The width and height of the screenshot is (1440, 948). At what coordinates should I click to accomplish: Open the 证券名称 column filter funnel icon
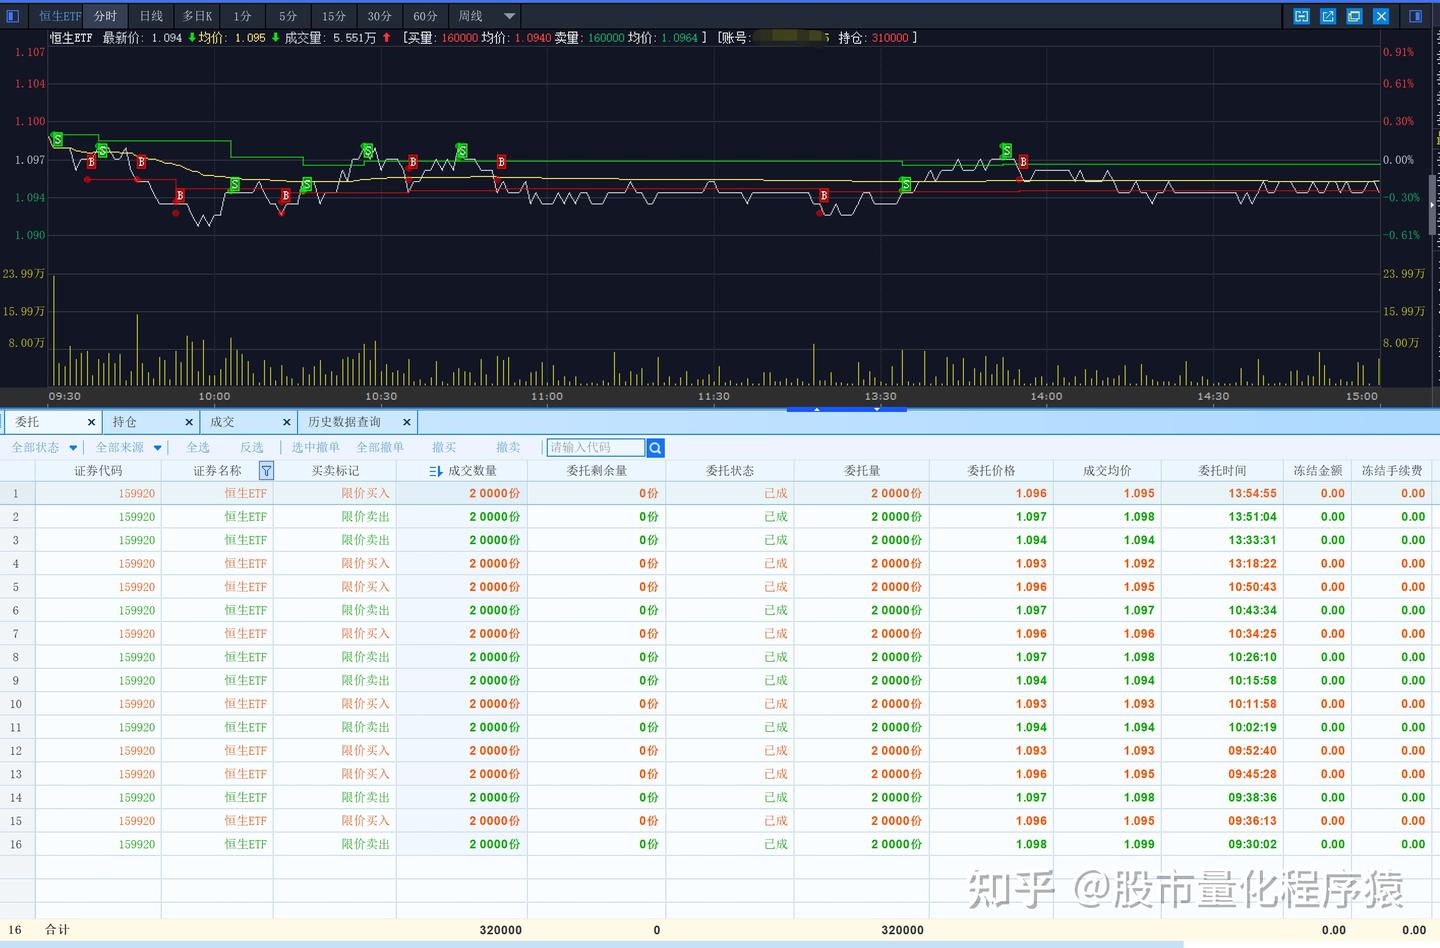tap(266, 471)
